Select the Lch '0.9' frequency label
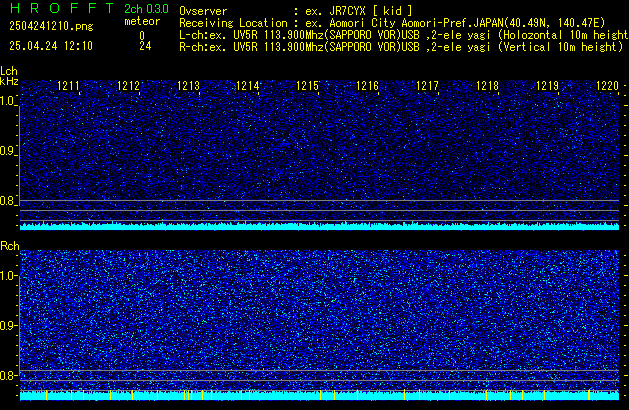This screenshot has height=410, width=629. 7,151
